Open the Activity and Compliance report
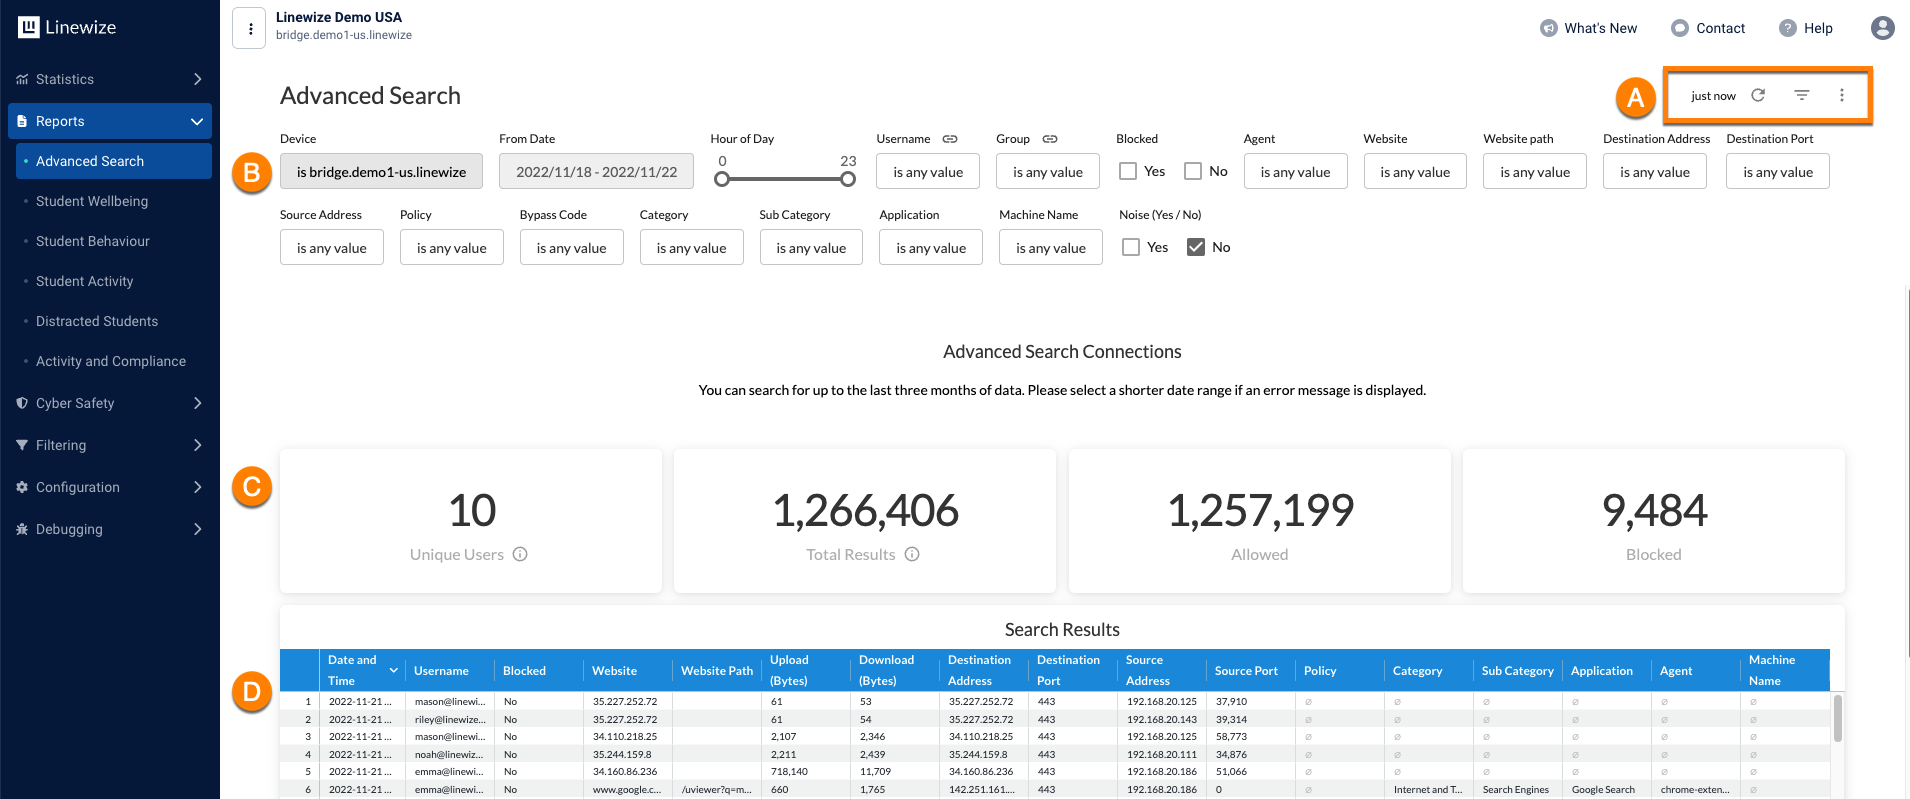The width and height of the screenshot is (1910, 799). tap(111, 361)
